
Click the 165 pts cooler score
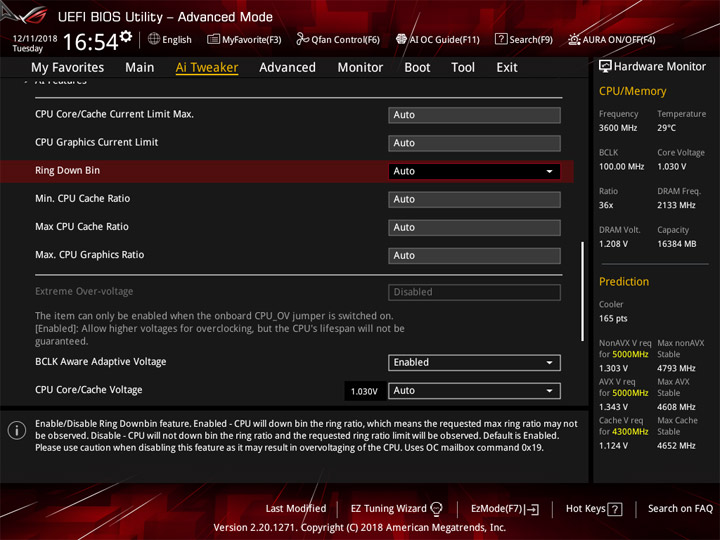coord(613,319)
